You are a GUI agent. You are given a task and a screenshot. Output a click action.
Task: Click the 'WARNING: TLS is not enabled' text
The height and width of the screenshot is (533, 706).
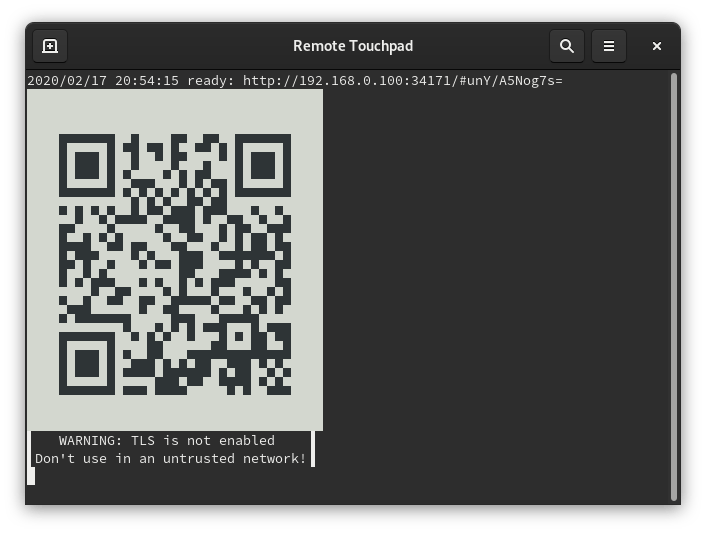[167, 440]
